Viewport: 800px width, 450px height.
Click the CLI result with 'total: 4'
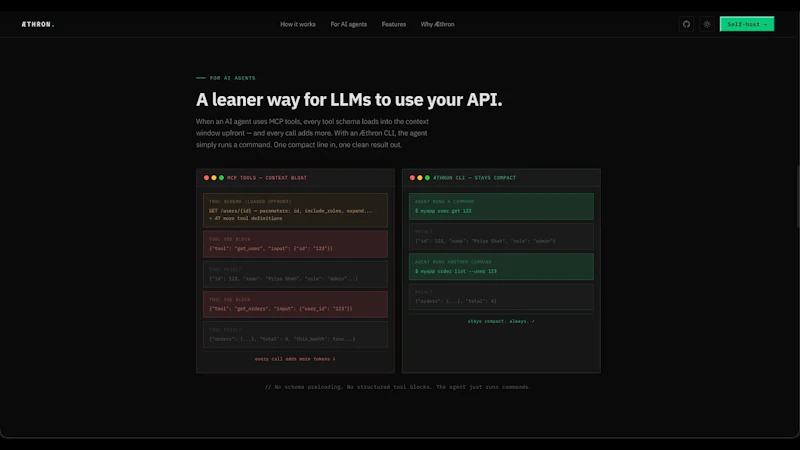tap(501, 296)
